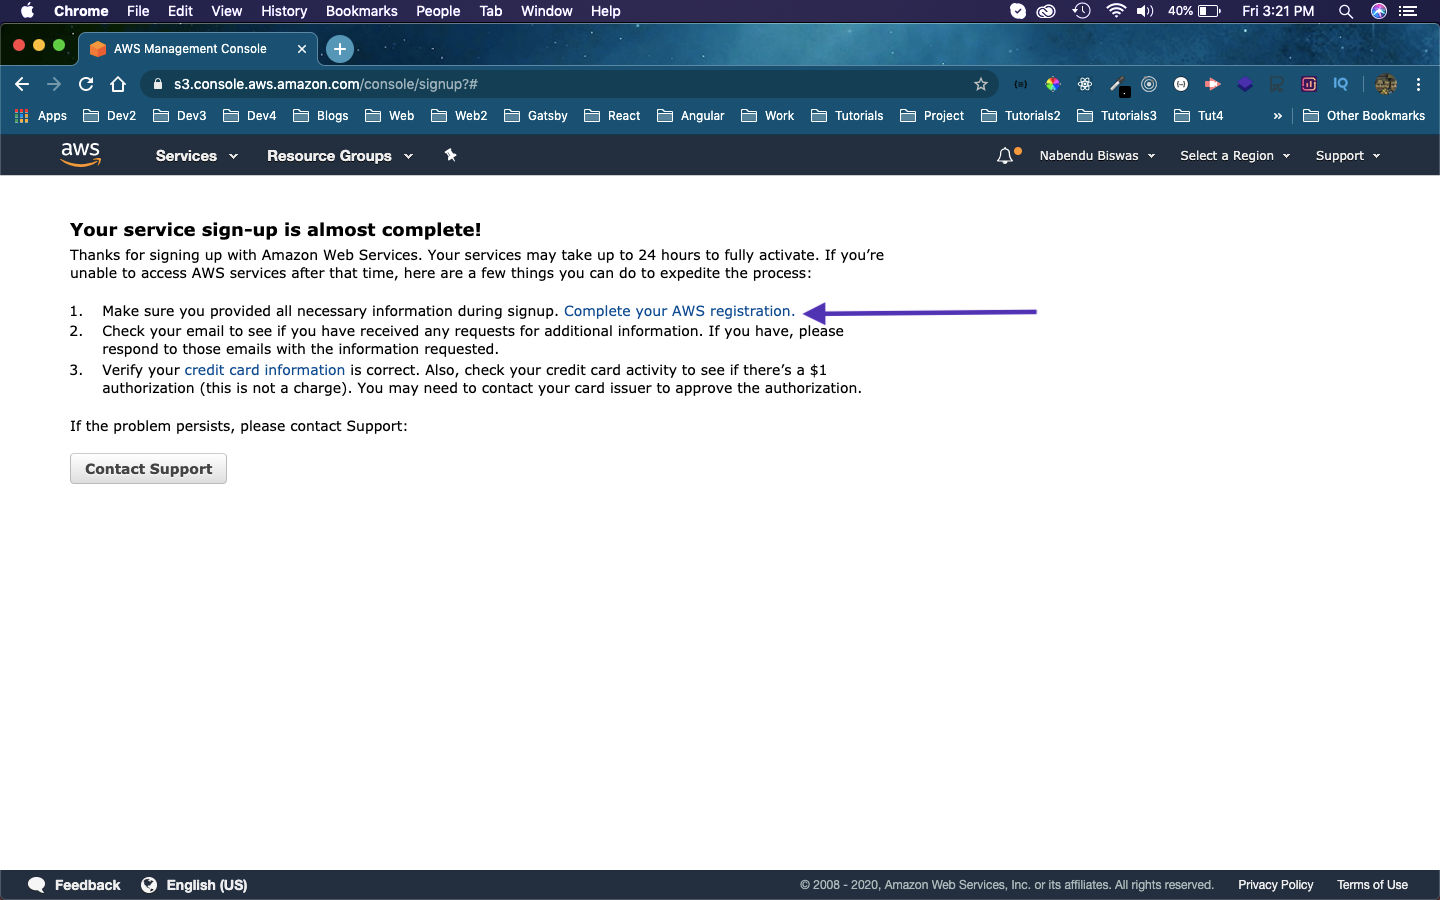Expand the Services dropdown
Screen dimensions: 1440x900
click(197, 155)
